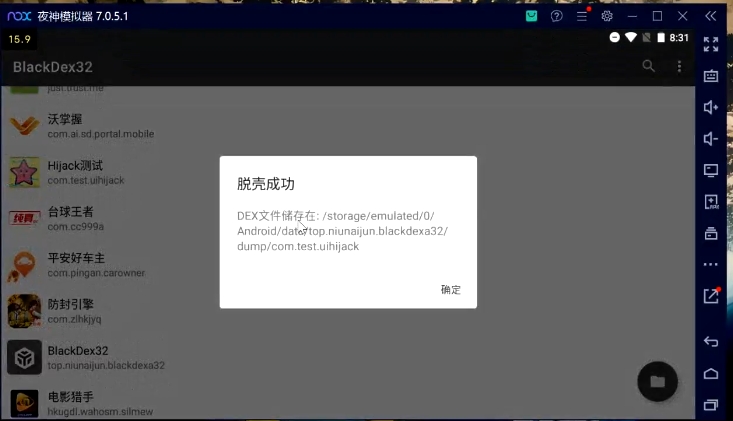Click BlackDex32 app bar title
The image size is (733, 421).
[x=53, y=67]
